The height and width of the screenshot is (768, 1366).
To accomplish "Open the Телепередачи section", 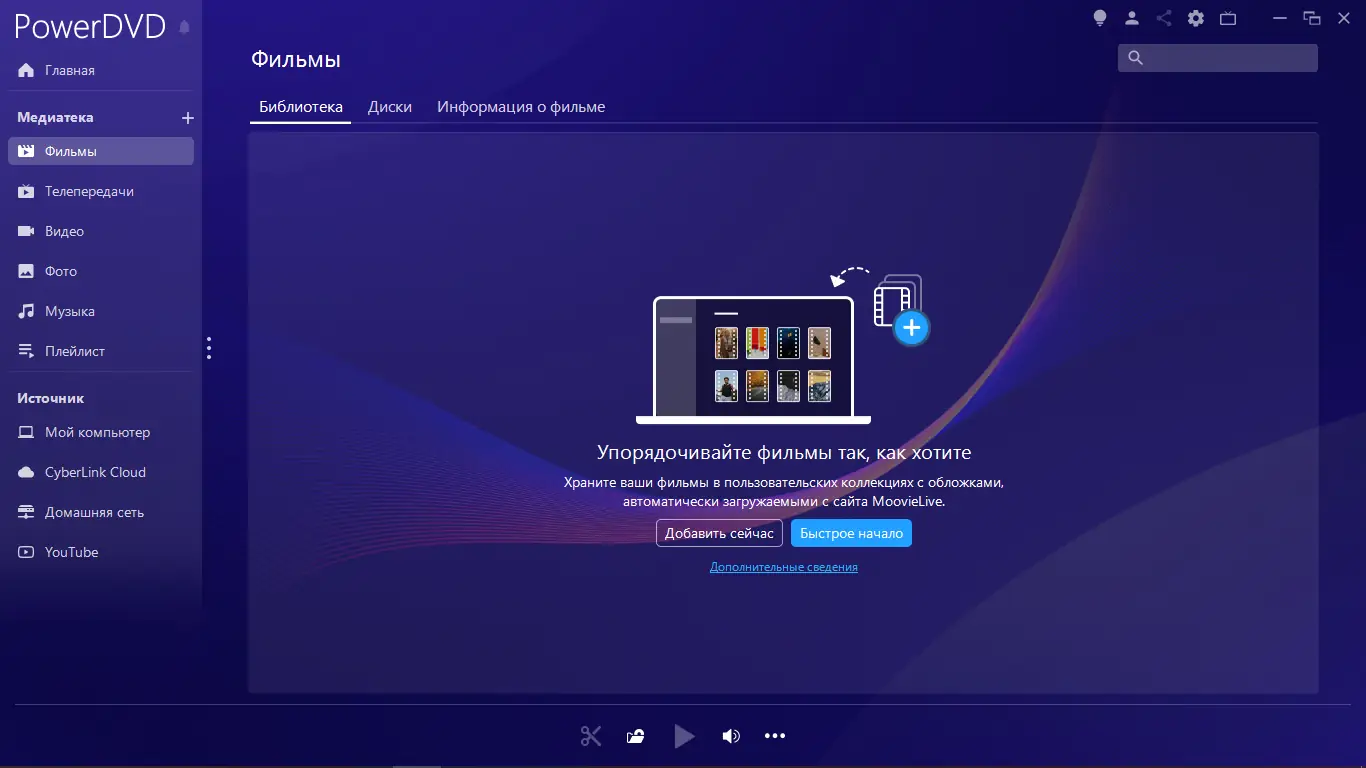I will (101, 191).
